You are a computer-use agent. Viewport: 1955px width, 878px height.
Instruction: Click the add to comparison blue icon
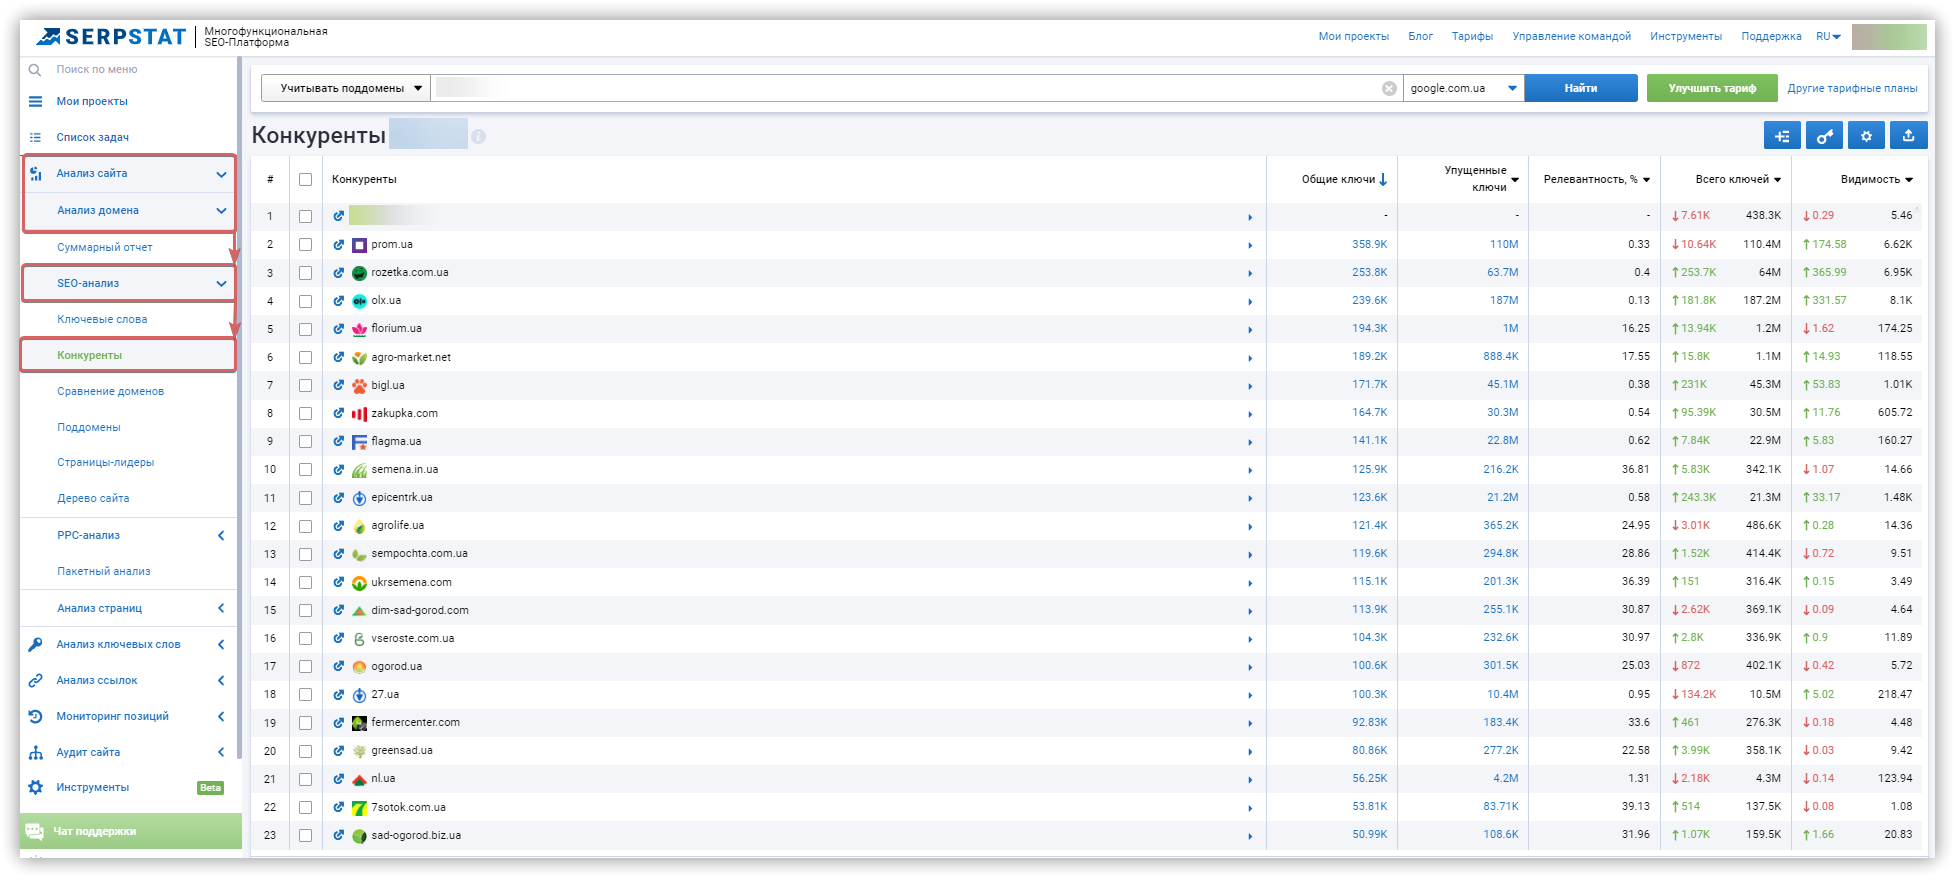pyautogui.click(x=1782, y=136)
